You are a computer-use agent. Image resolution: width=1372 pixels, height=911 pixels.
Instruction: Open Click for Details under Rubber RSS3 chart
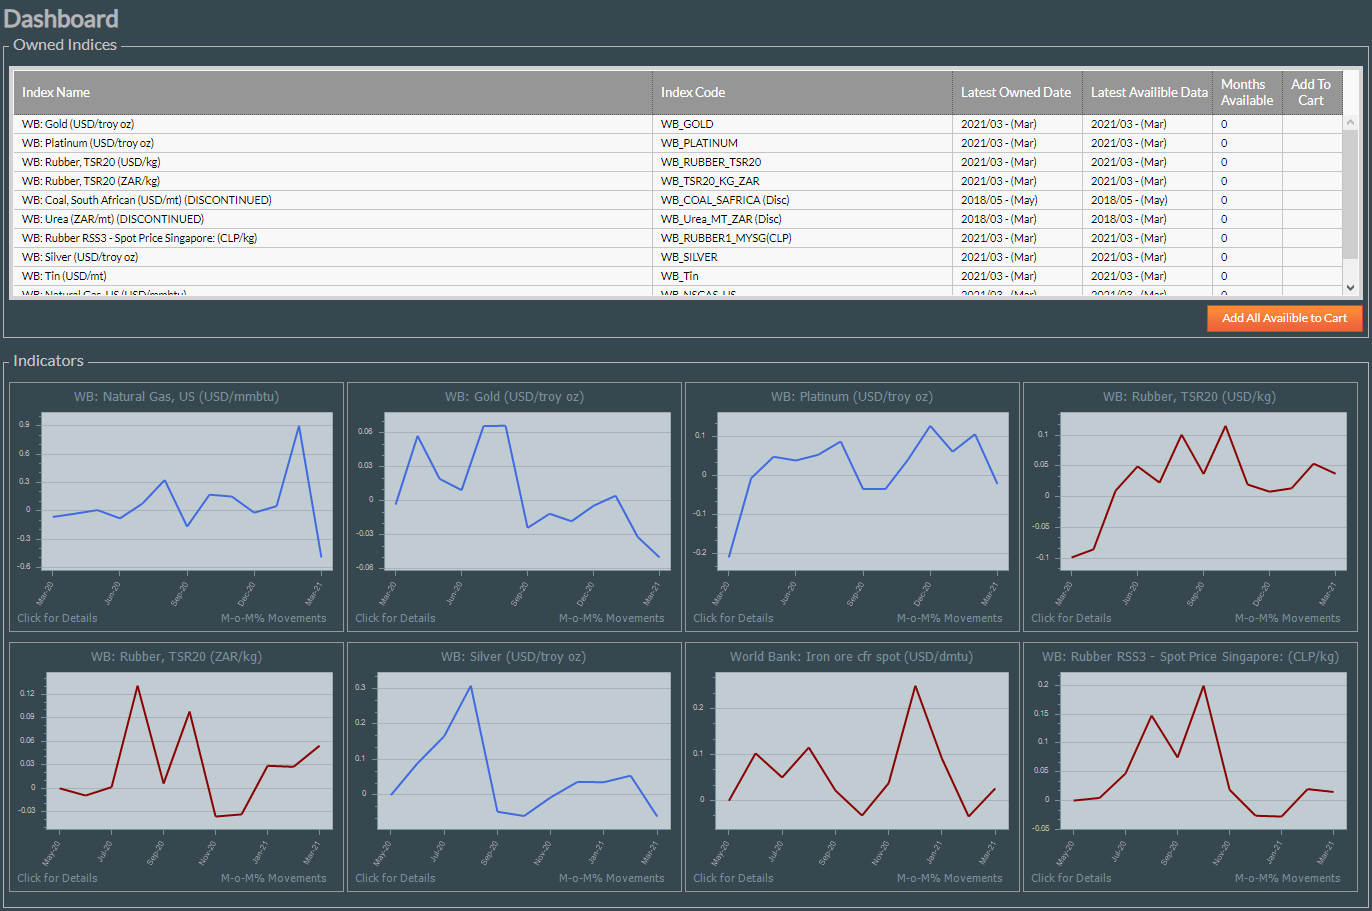click(1070, 877)
